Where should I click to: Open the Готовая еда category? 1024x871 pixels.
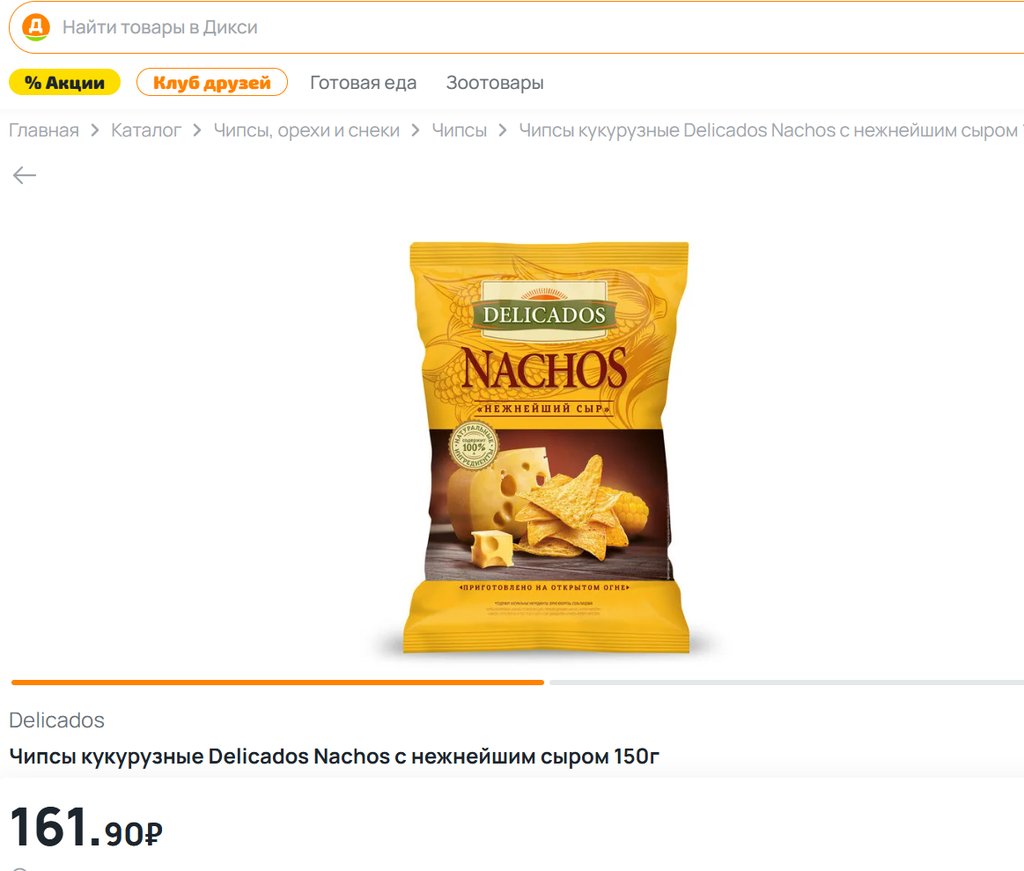pyautogui.click(x=363, y=83)
